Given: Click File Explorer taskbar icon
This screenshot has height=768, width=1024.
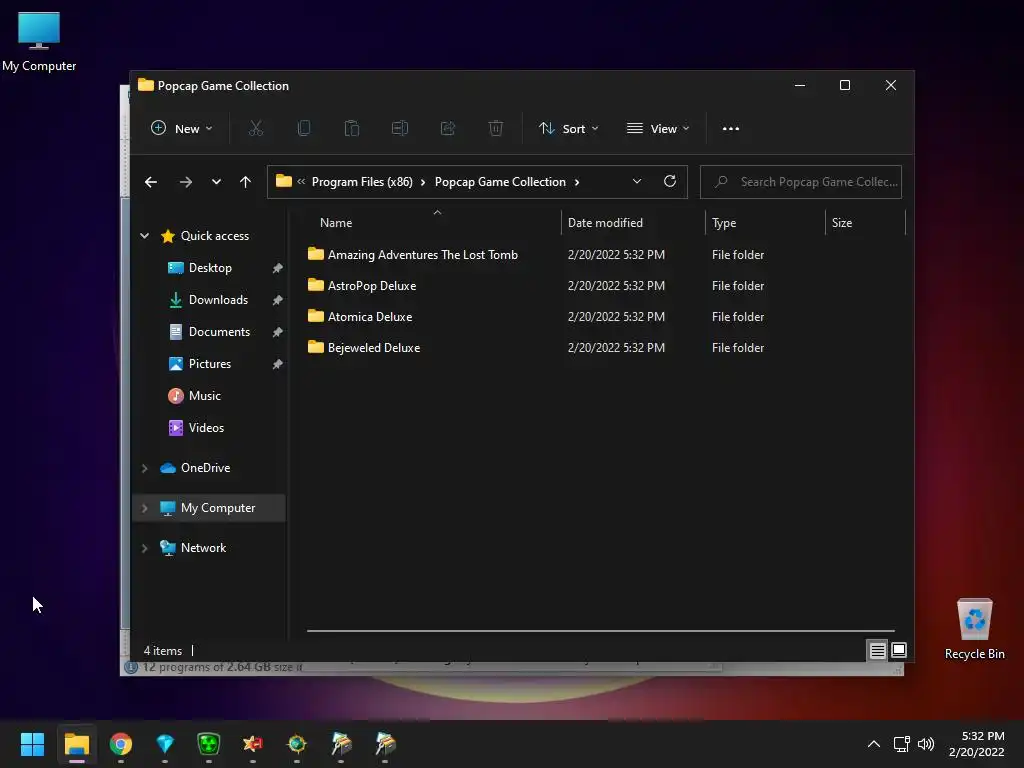Looking at the screenshot, I should coord(76,744).
